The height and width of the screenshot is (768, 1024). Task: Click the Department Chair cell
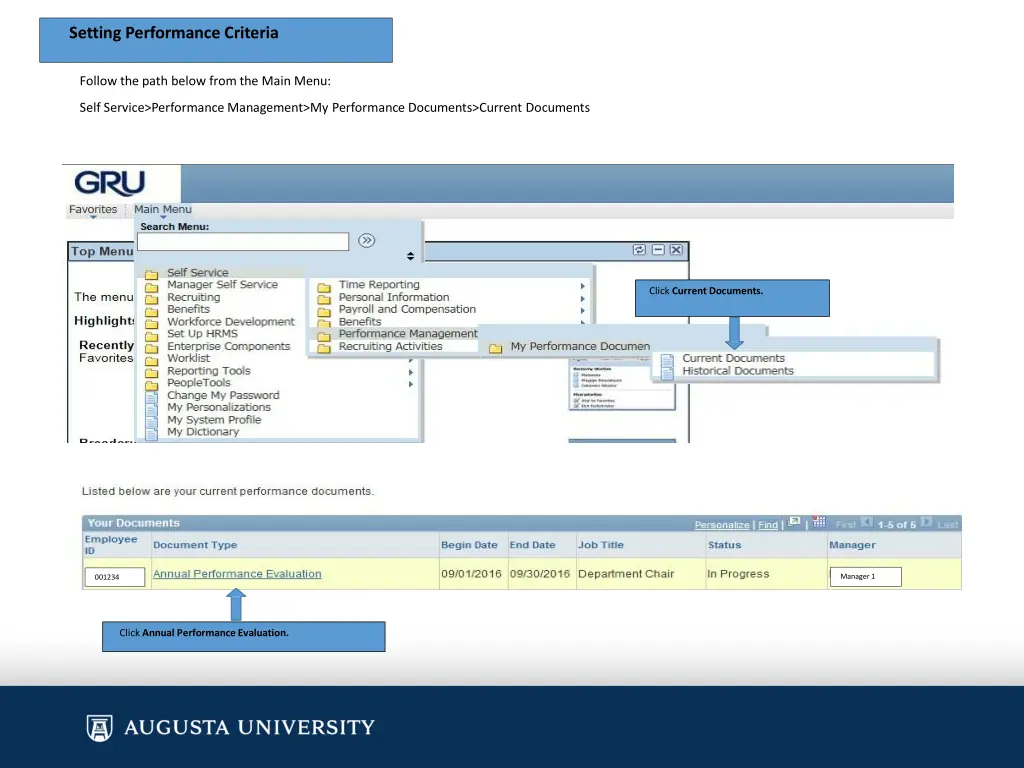(x=626, y=574)
